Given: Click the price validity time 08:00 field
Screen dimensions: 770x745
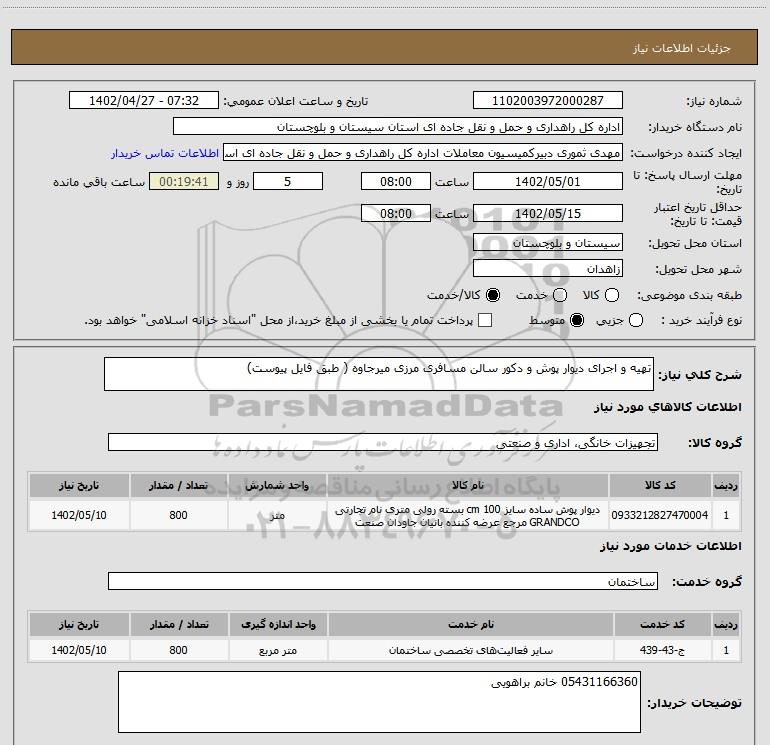Looking at the screenshot, I should point(396,213).
